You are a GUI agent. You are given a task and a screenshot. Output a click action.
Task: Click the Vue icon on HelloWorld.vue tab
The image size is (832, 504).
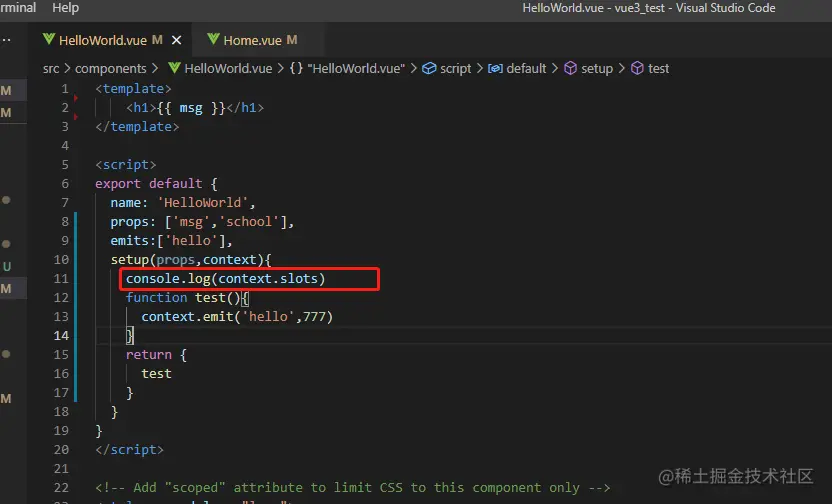point(49,39)
